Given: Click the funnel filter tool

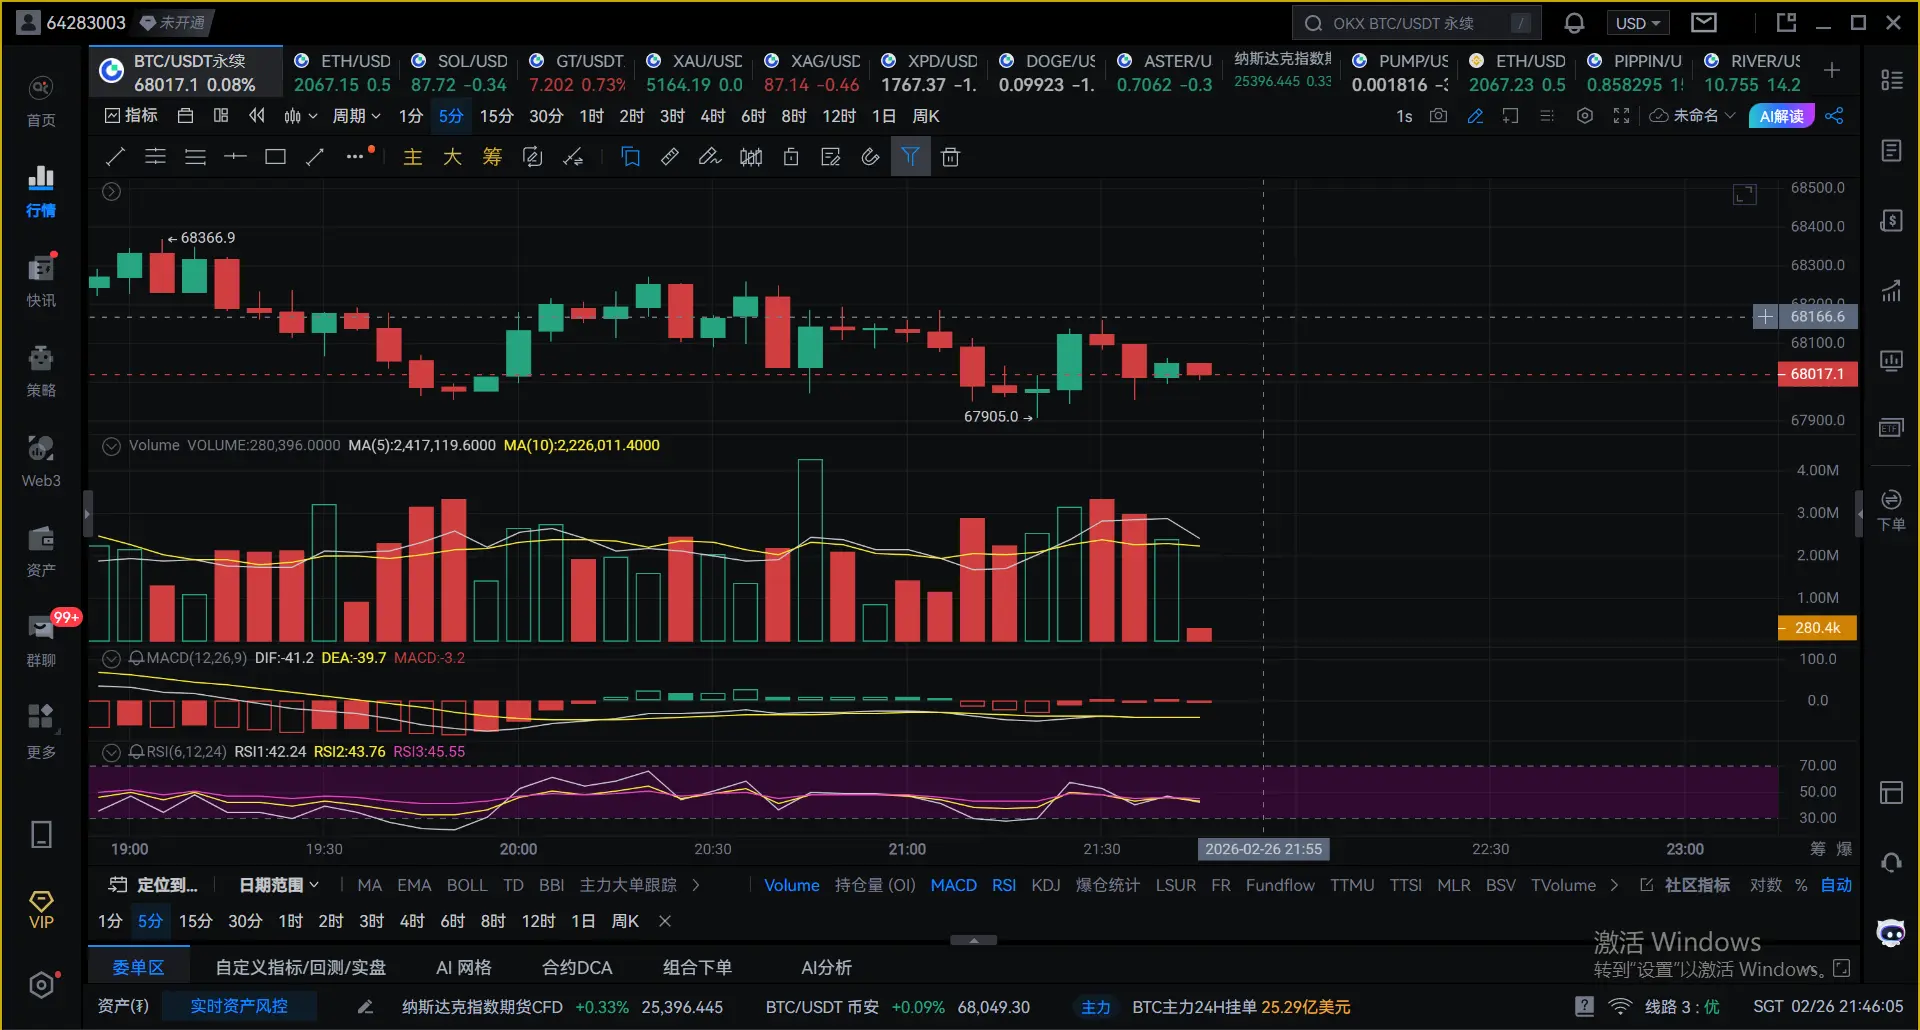Looking at the screenshot, I should coord(910,157).
